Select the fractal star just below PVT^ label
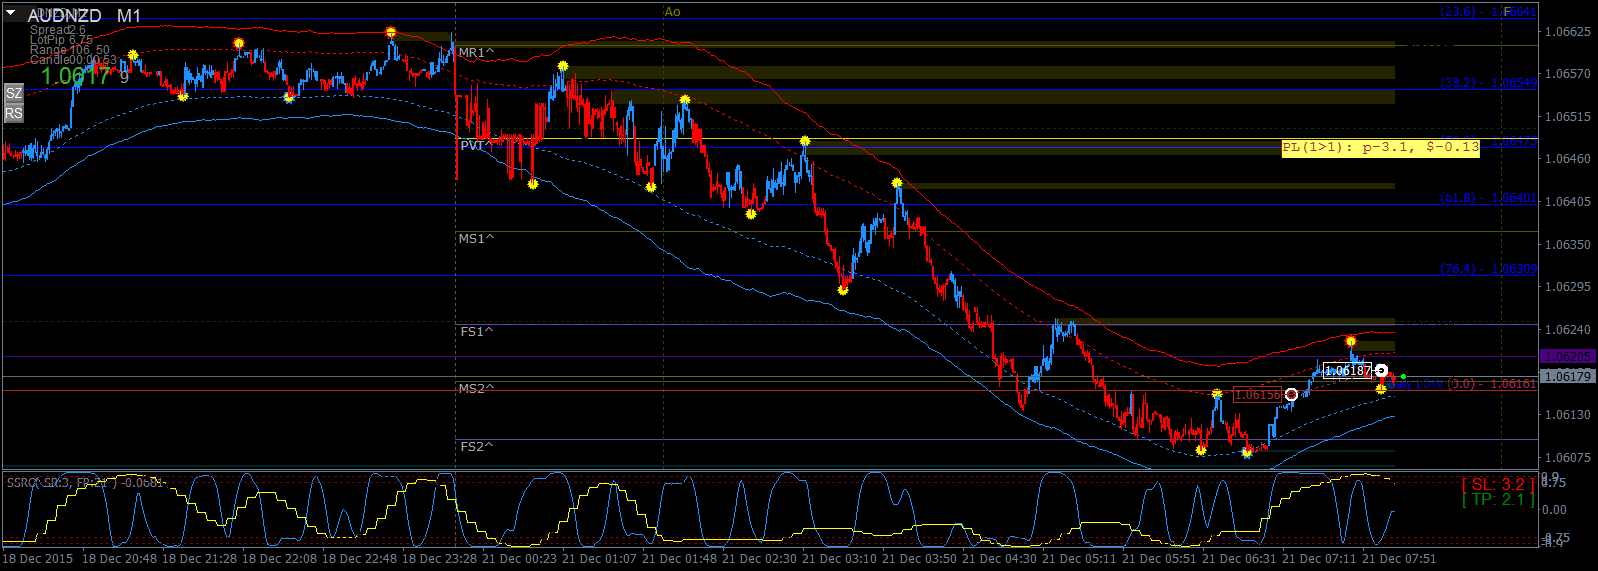1598x571 pixels. point(533,184)
